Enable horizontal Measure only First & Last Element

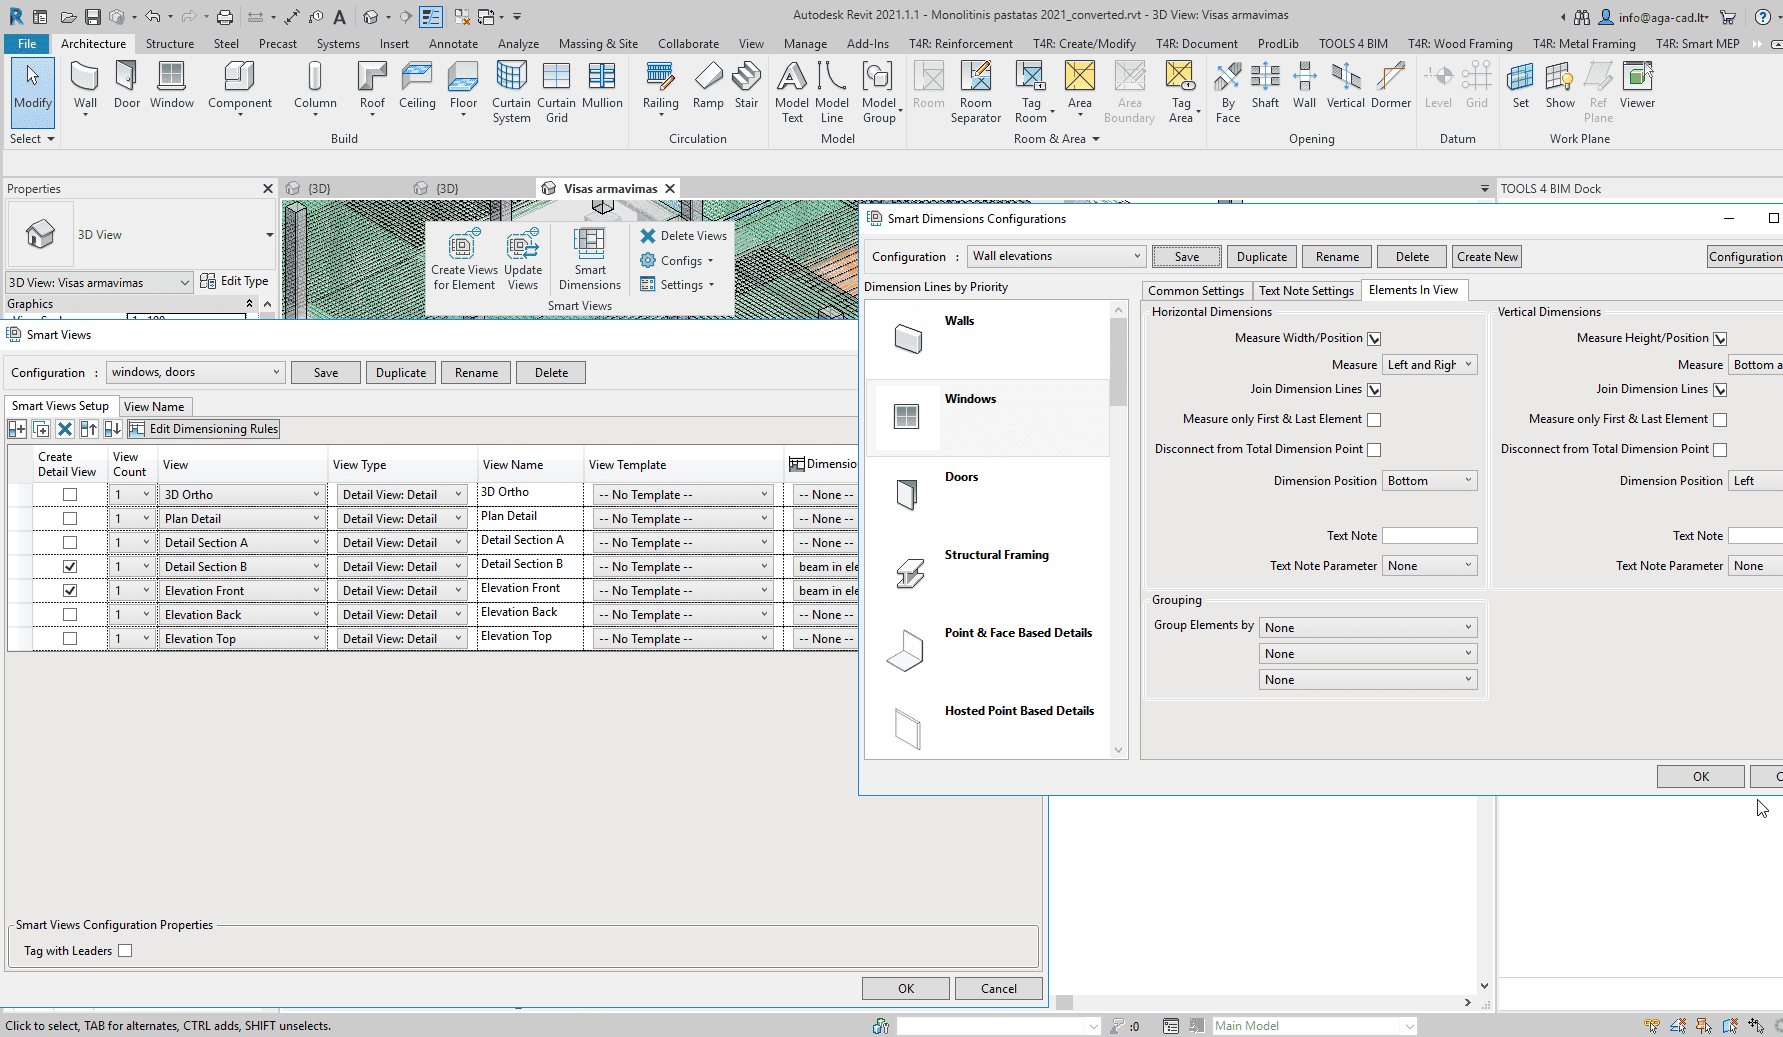click(x=1374, y=420)
